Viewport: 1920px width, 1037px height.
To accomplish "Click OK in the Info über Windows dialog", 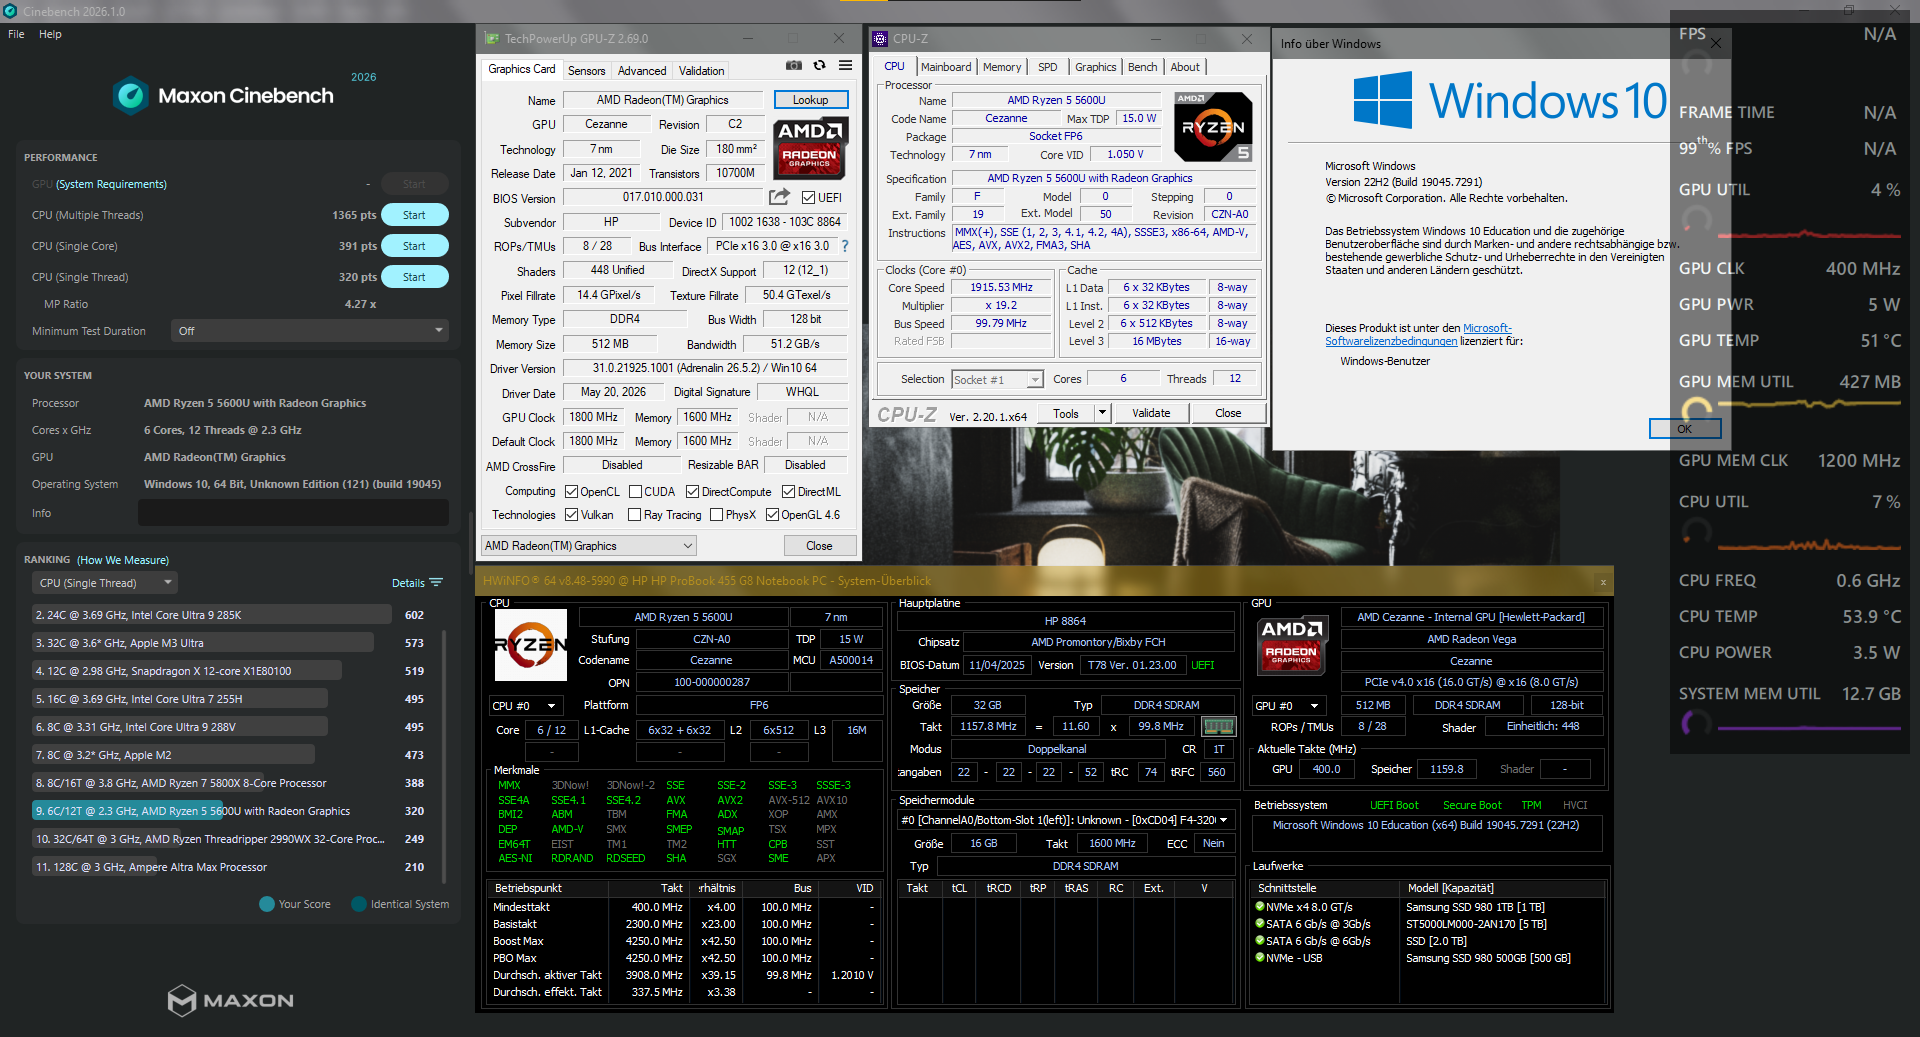I will (1685, 429).
